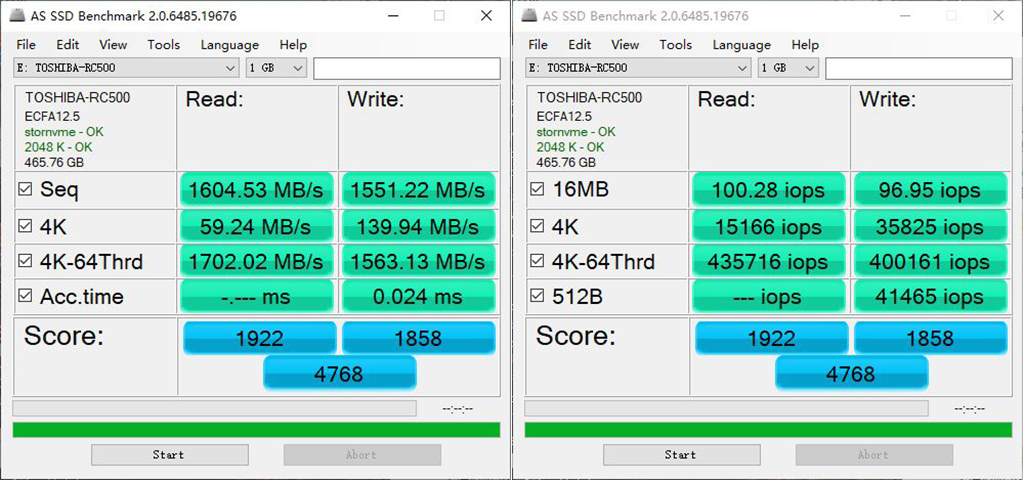The height and width of the screenshot is (480, 1024).
Task: Open File menu in right window
Action: pos(537,44)
